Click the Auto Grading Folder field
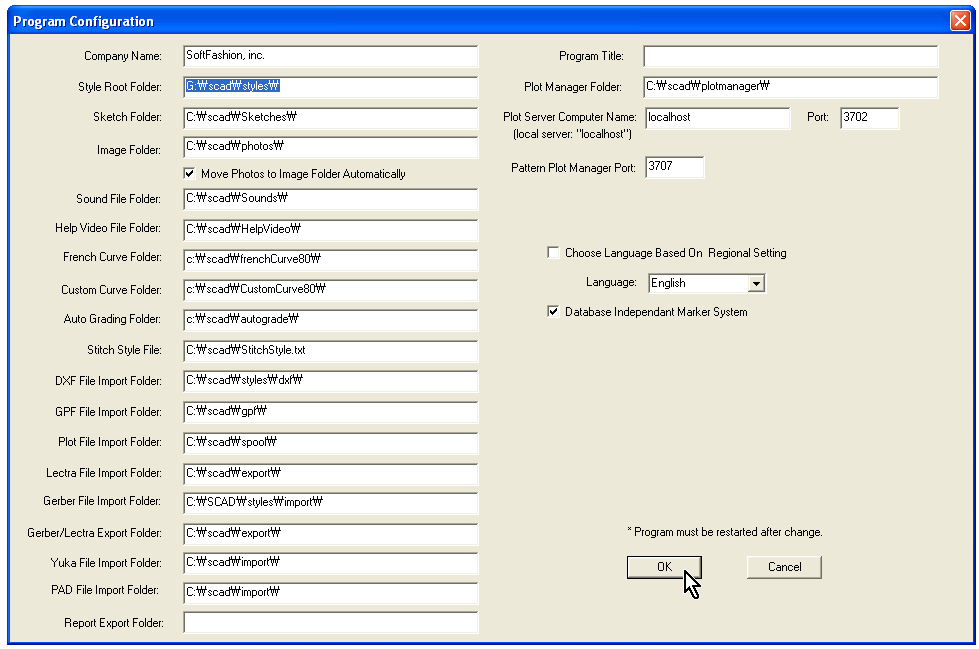Image resolution: width=979 pixels, height=649 pixels. 331,320
